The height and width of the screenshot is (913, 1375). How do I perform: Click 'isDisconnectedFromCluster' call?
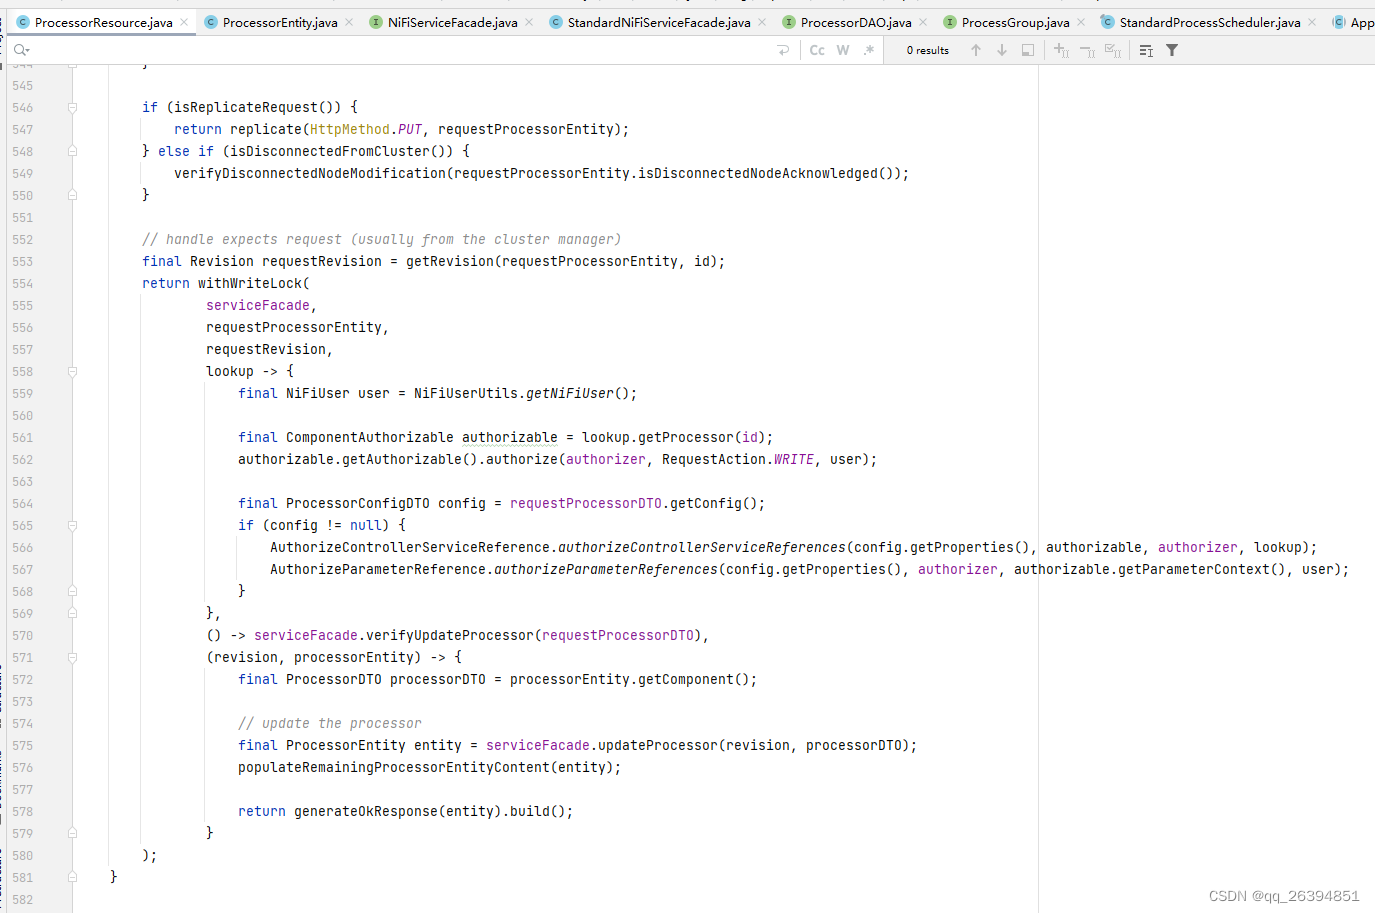pos(330,151)
